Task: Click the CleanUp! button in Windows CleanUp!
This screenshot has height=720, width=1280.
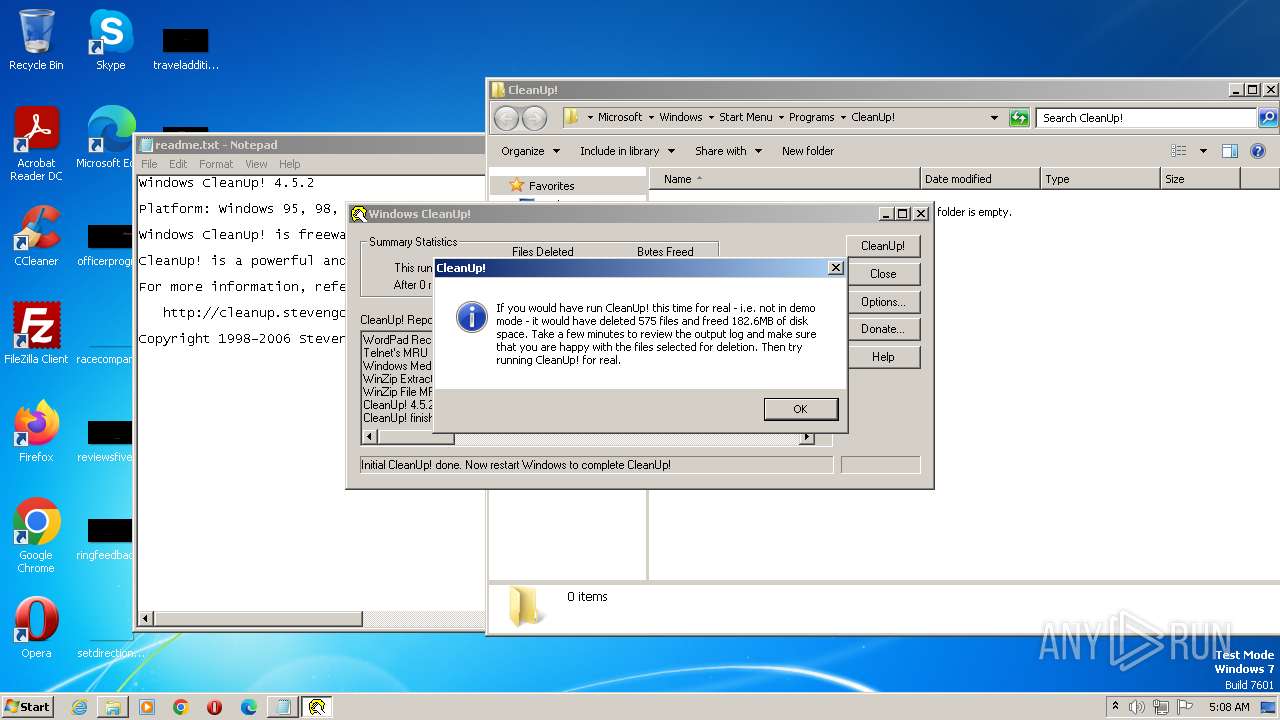Action: coord(883,246)
